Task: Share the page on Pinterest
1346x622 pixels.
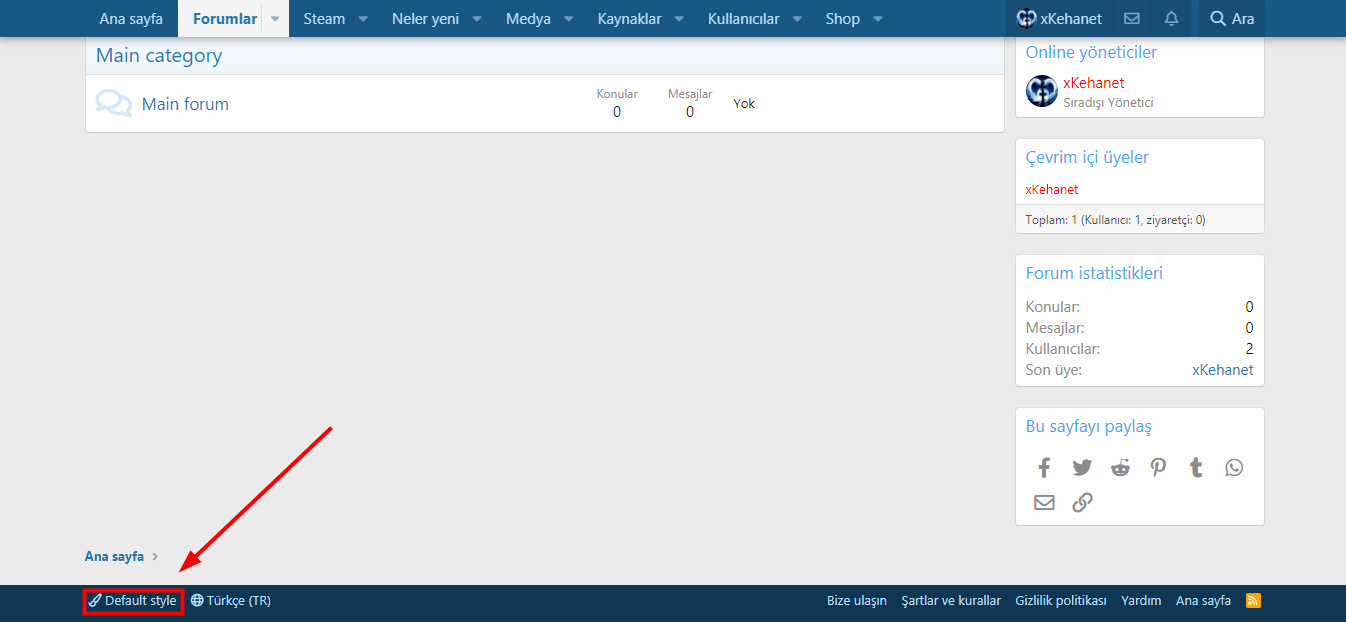Action: 1158,467
